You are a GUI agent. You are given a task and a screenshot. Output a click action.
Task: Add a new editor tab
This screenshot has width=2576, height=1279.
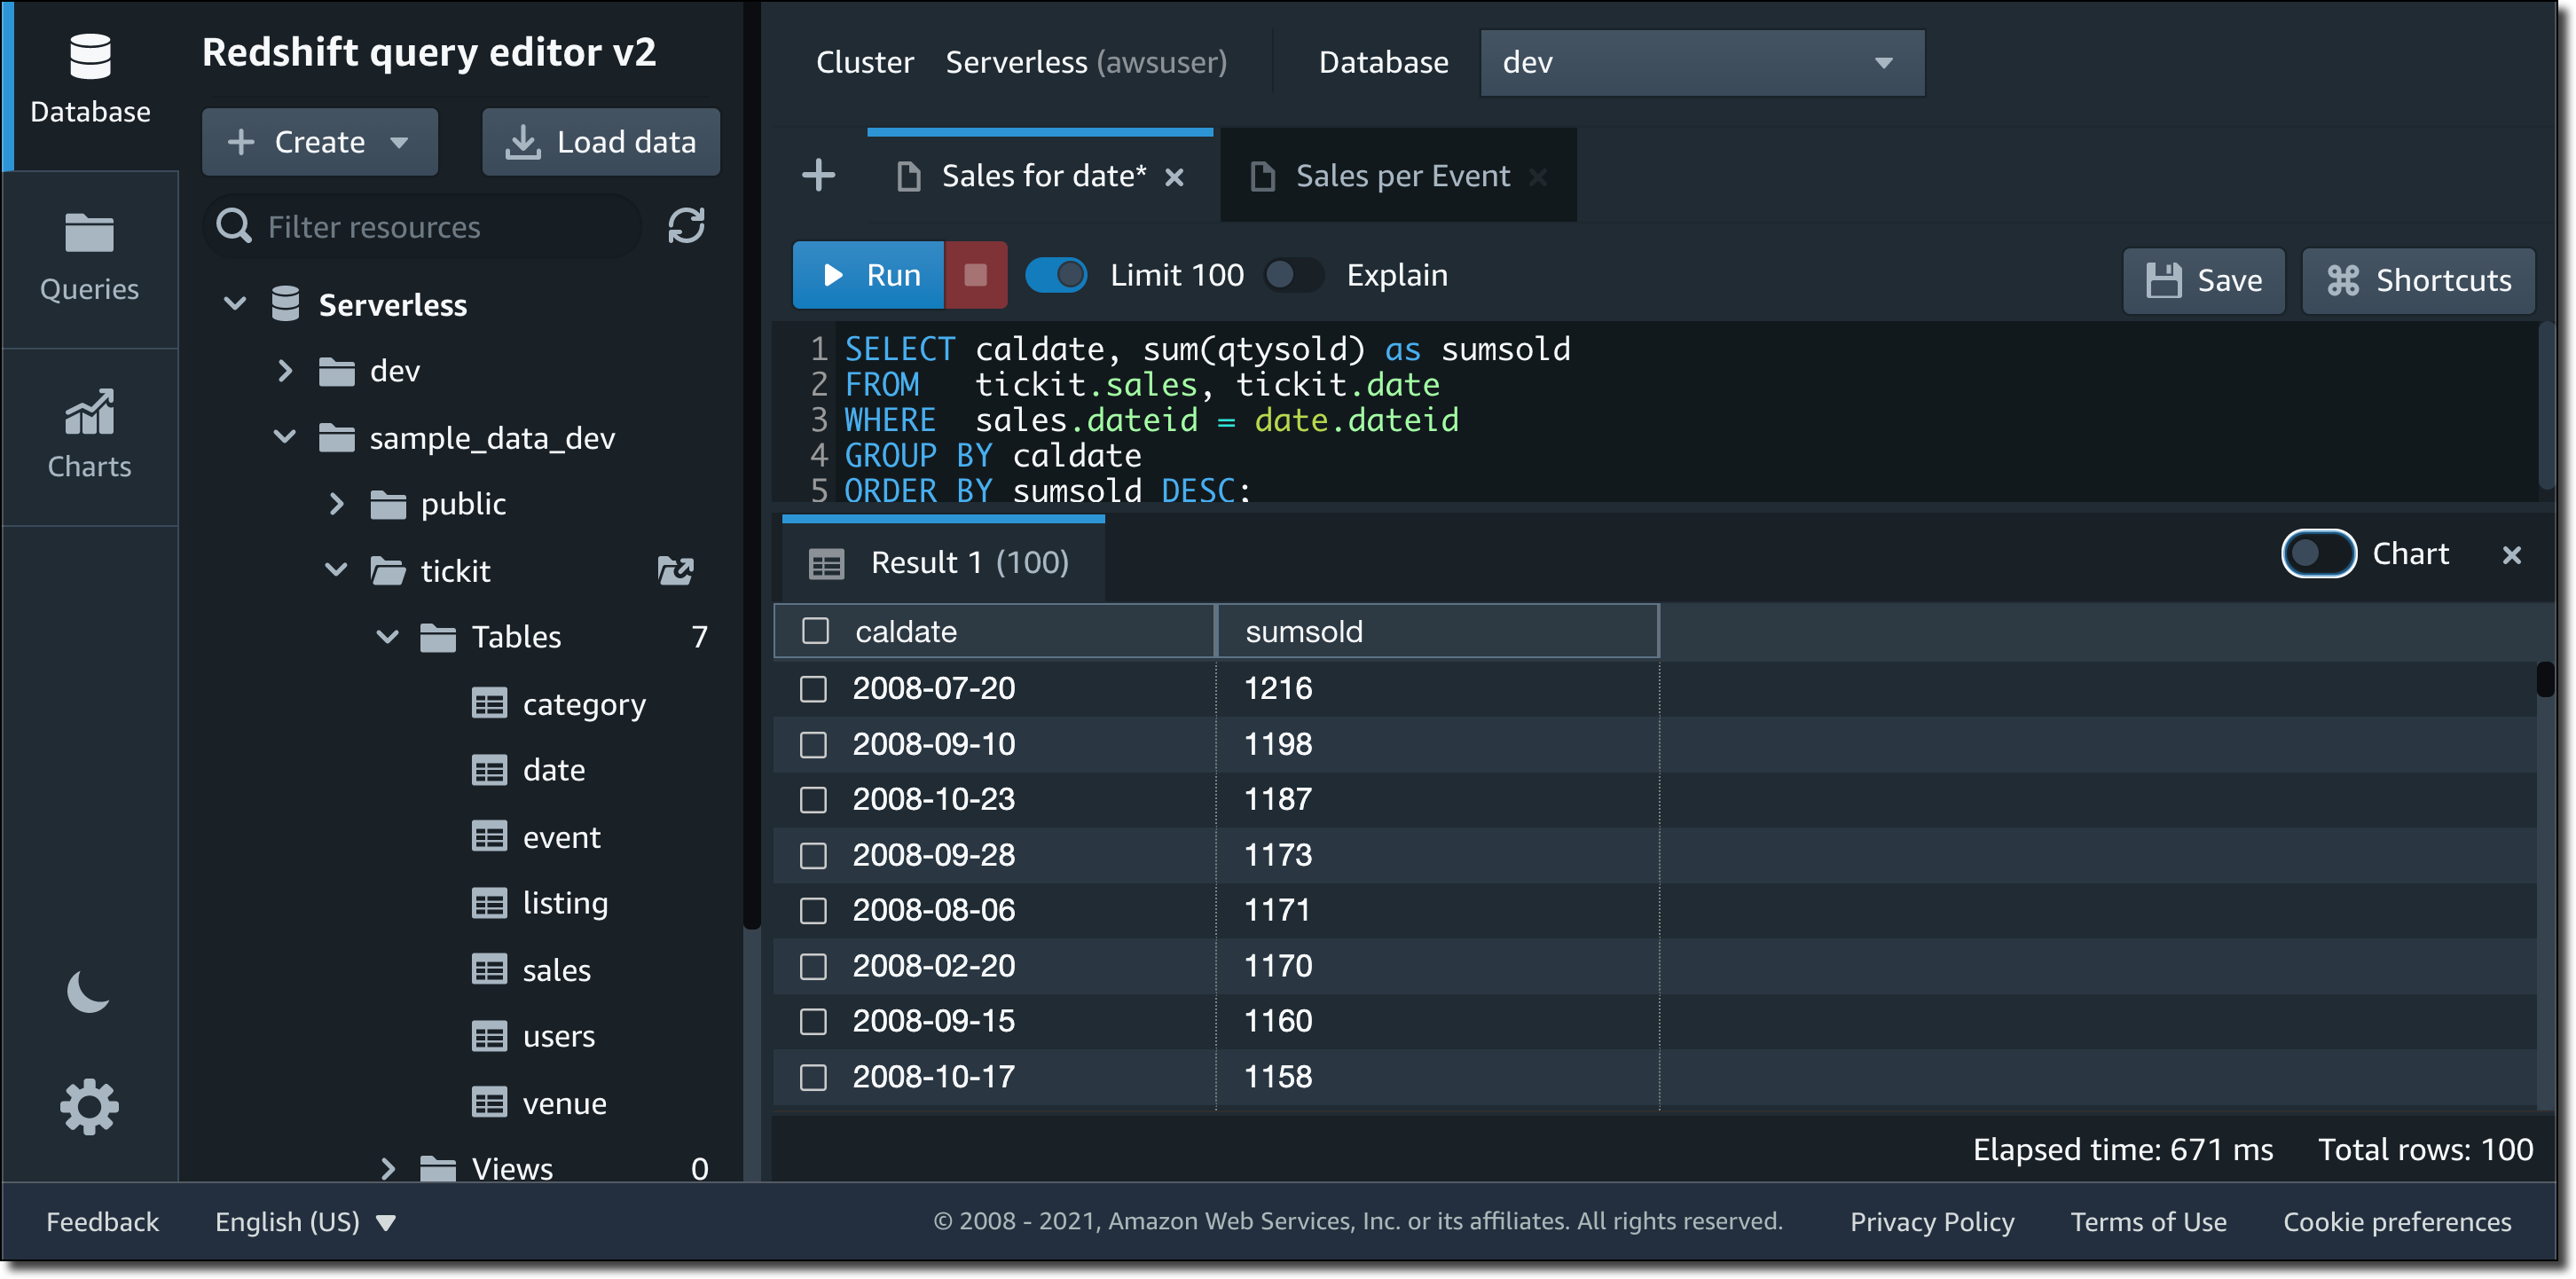[818, 176]
